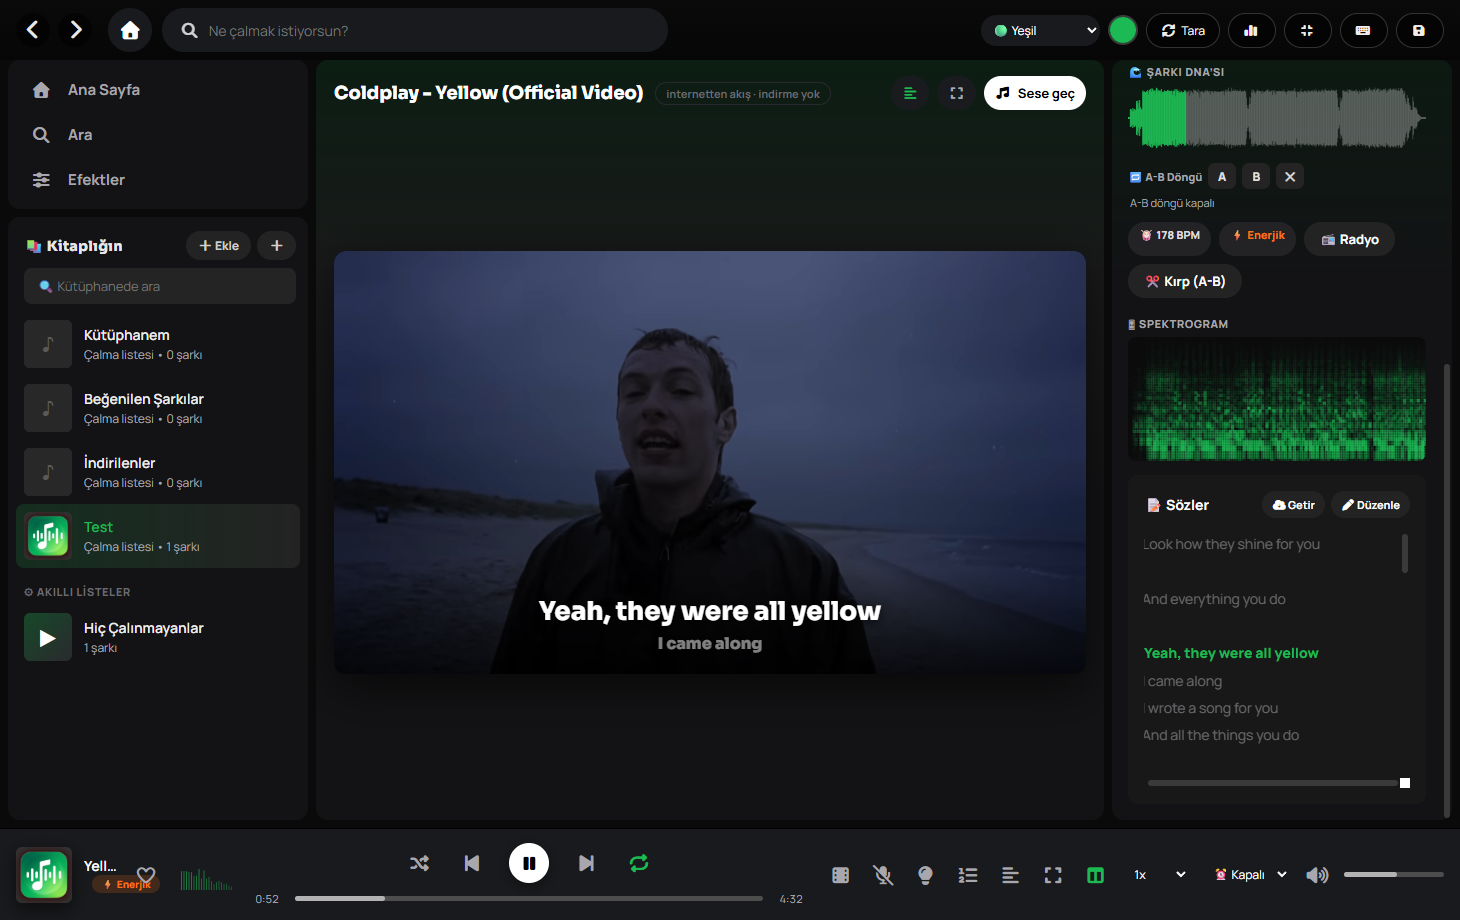Select the İndirilenler playlist
The width and height of the screenshot is (1460, 920).
click(x=158, y=472)
